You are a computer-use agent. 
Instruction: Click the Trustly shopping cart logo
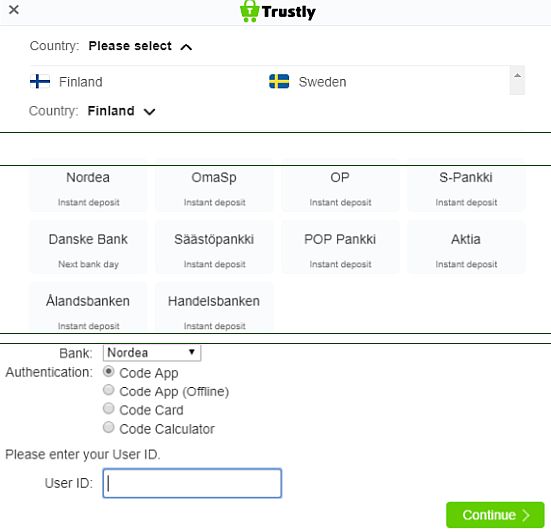[x=249, y=11]
